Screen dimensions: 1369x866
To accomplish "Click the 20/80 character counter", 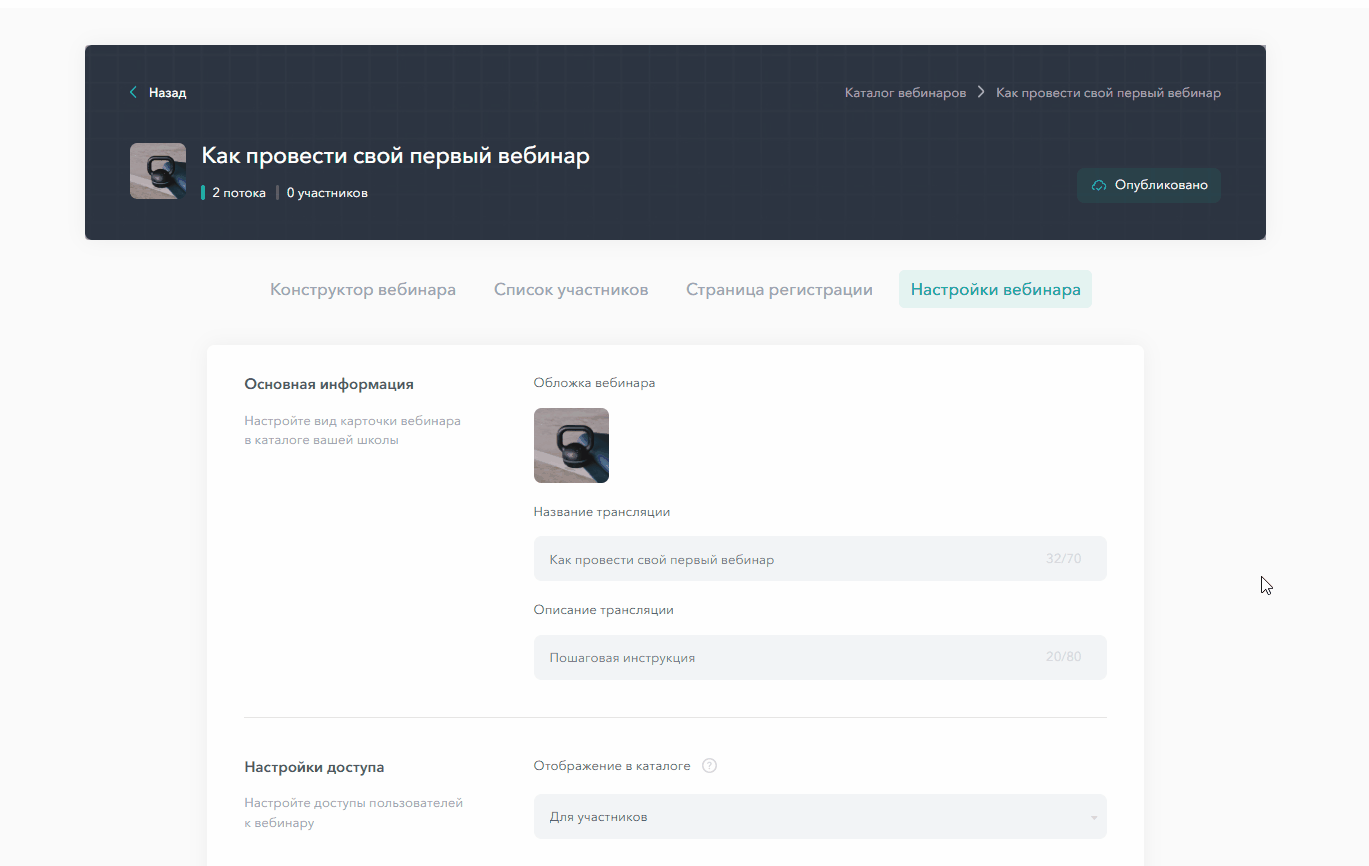I will click(x=1063, y=658).
